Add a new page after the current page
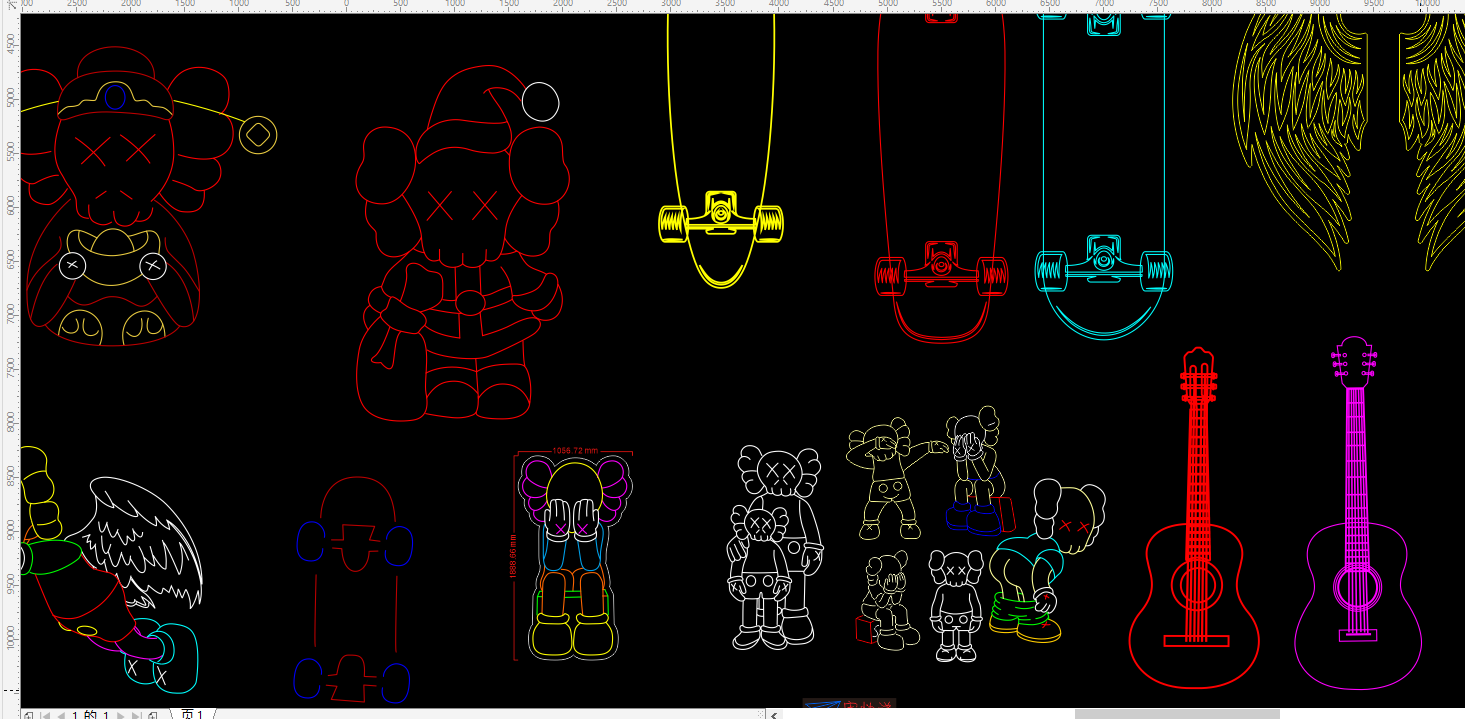Screen dimensions: 1465x719 pos(153,714)
